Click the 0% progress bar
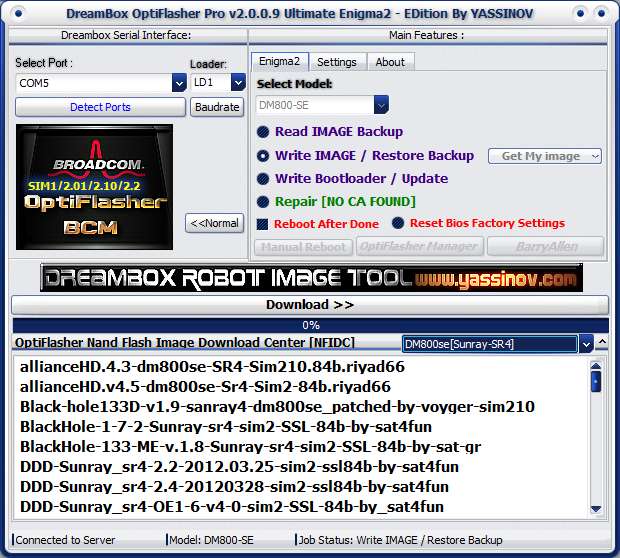 pos(311,325)
